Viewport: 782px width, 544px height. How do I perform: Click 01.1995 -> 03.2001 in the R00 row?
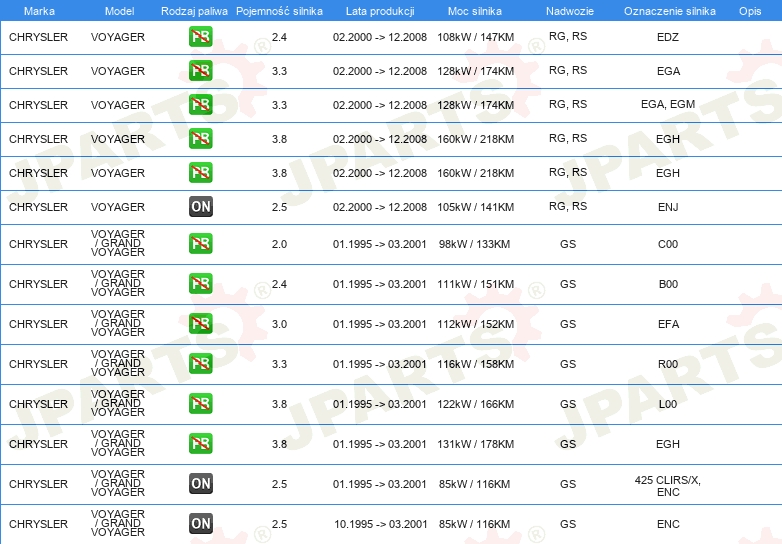point(380,364)
